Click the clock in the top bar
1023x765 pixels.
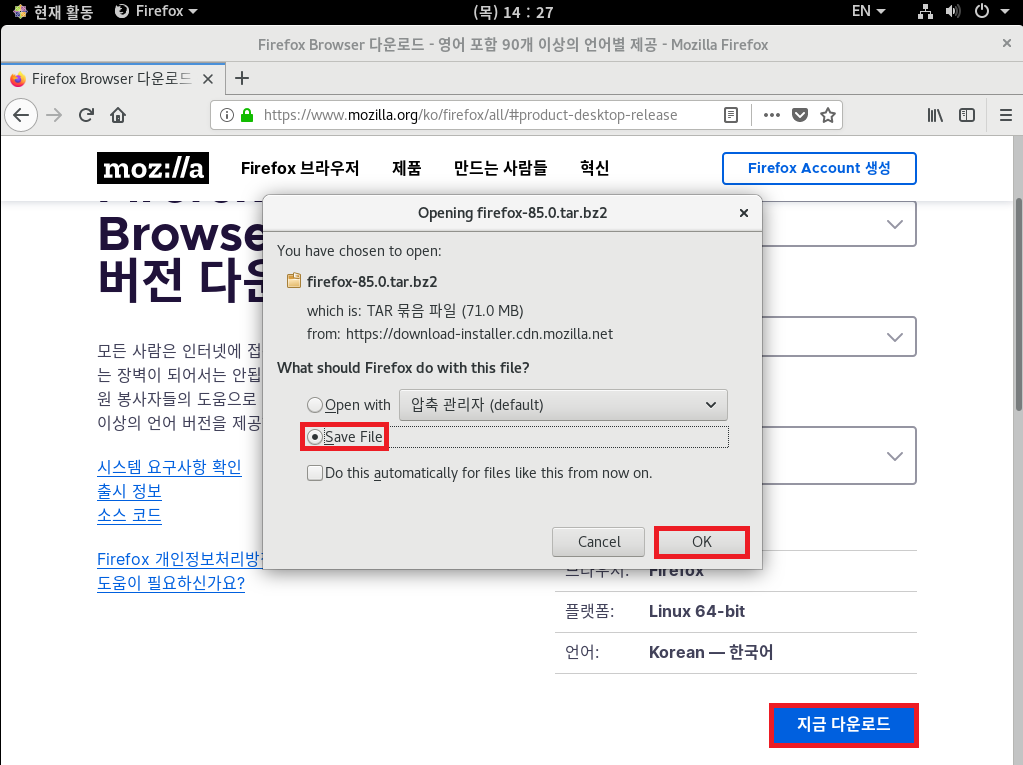coord(513,12)
